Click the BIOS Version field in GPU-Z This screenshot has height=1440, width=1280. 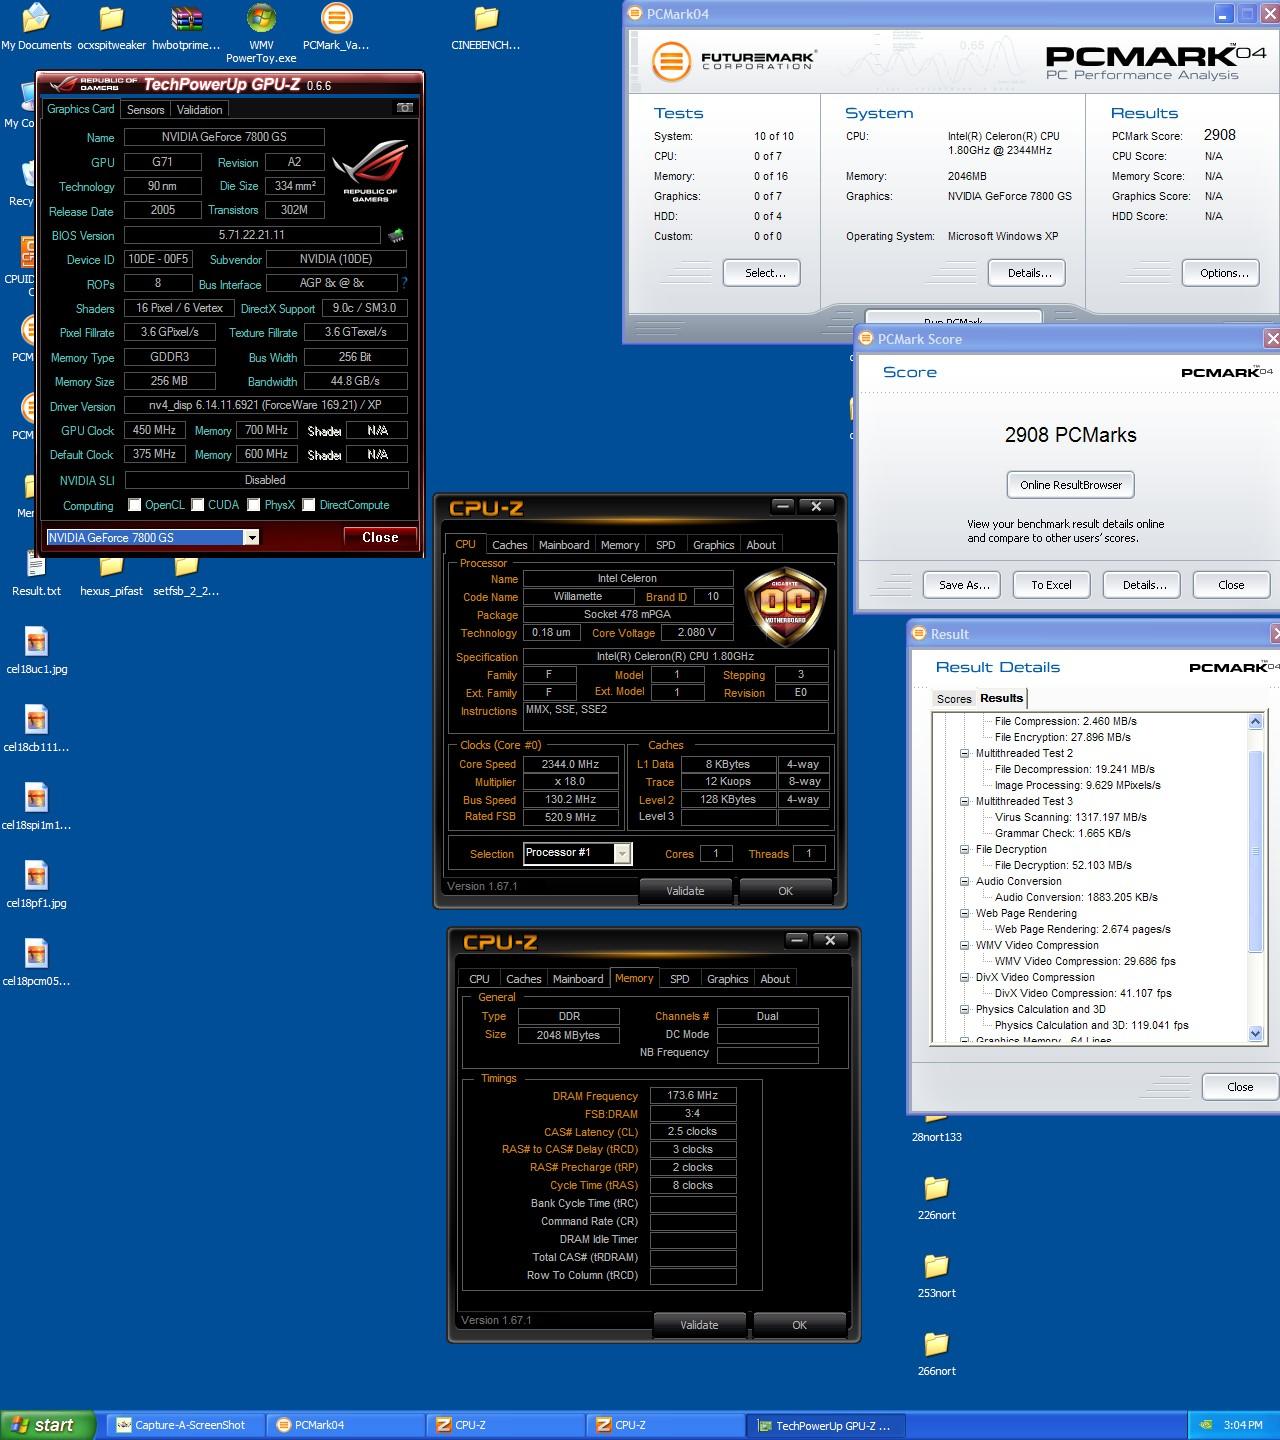(252, 236)
